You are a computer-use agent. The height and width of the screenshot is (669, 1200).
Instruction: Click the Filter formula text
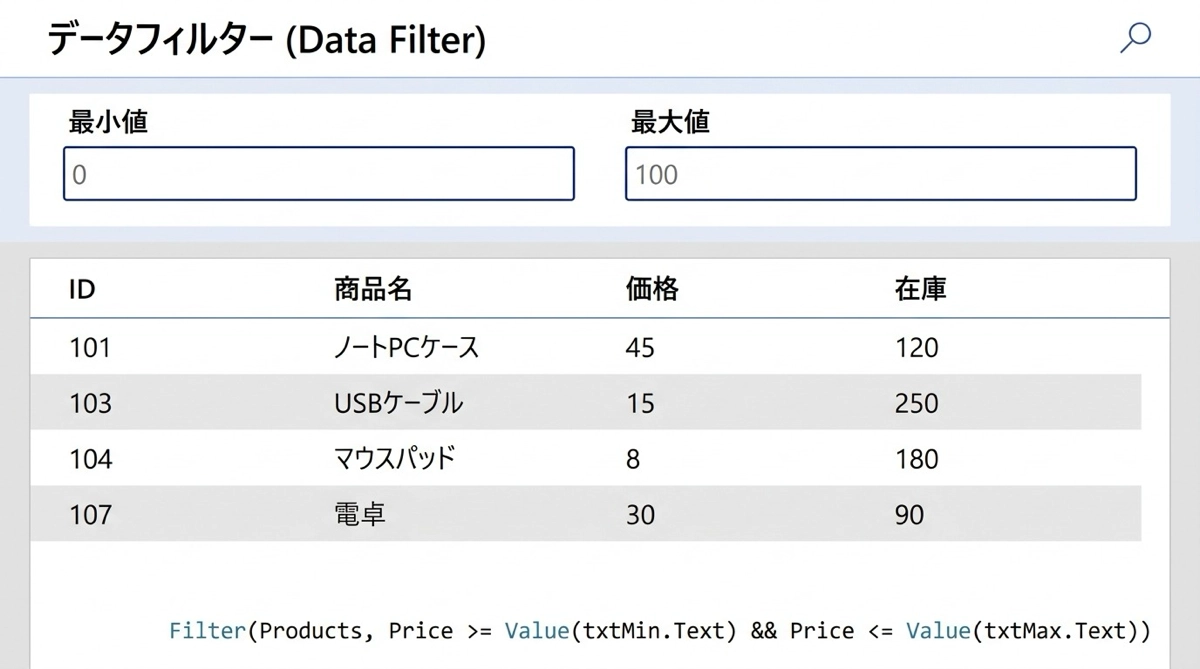pyautogui.click(x=659, y=631)
